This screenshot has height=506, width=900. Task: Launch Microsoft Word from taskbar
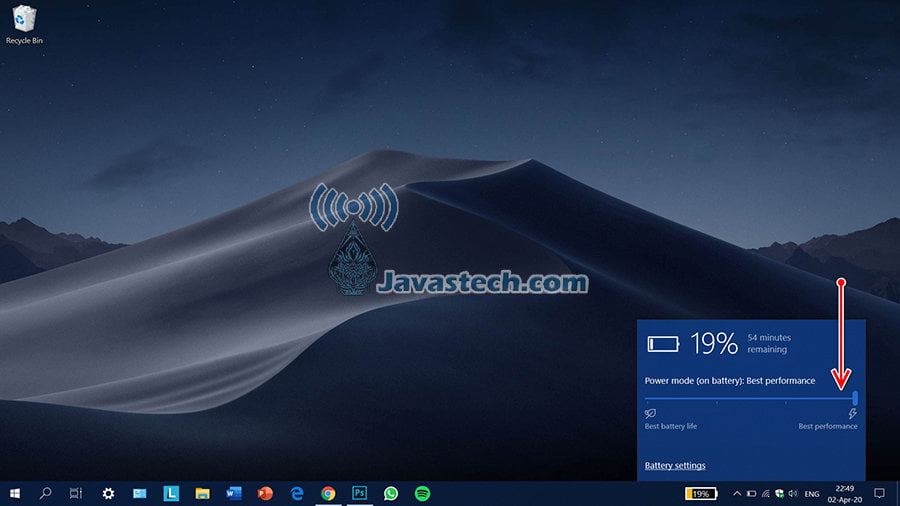point(234,493)
